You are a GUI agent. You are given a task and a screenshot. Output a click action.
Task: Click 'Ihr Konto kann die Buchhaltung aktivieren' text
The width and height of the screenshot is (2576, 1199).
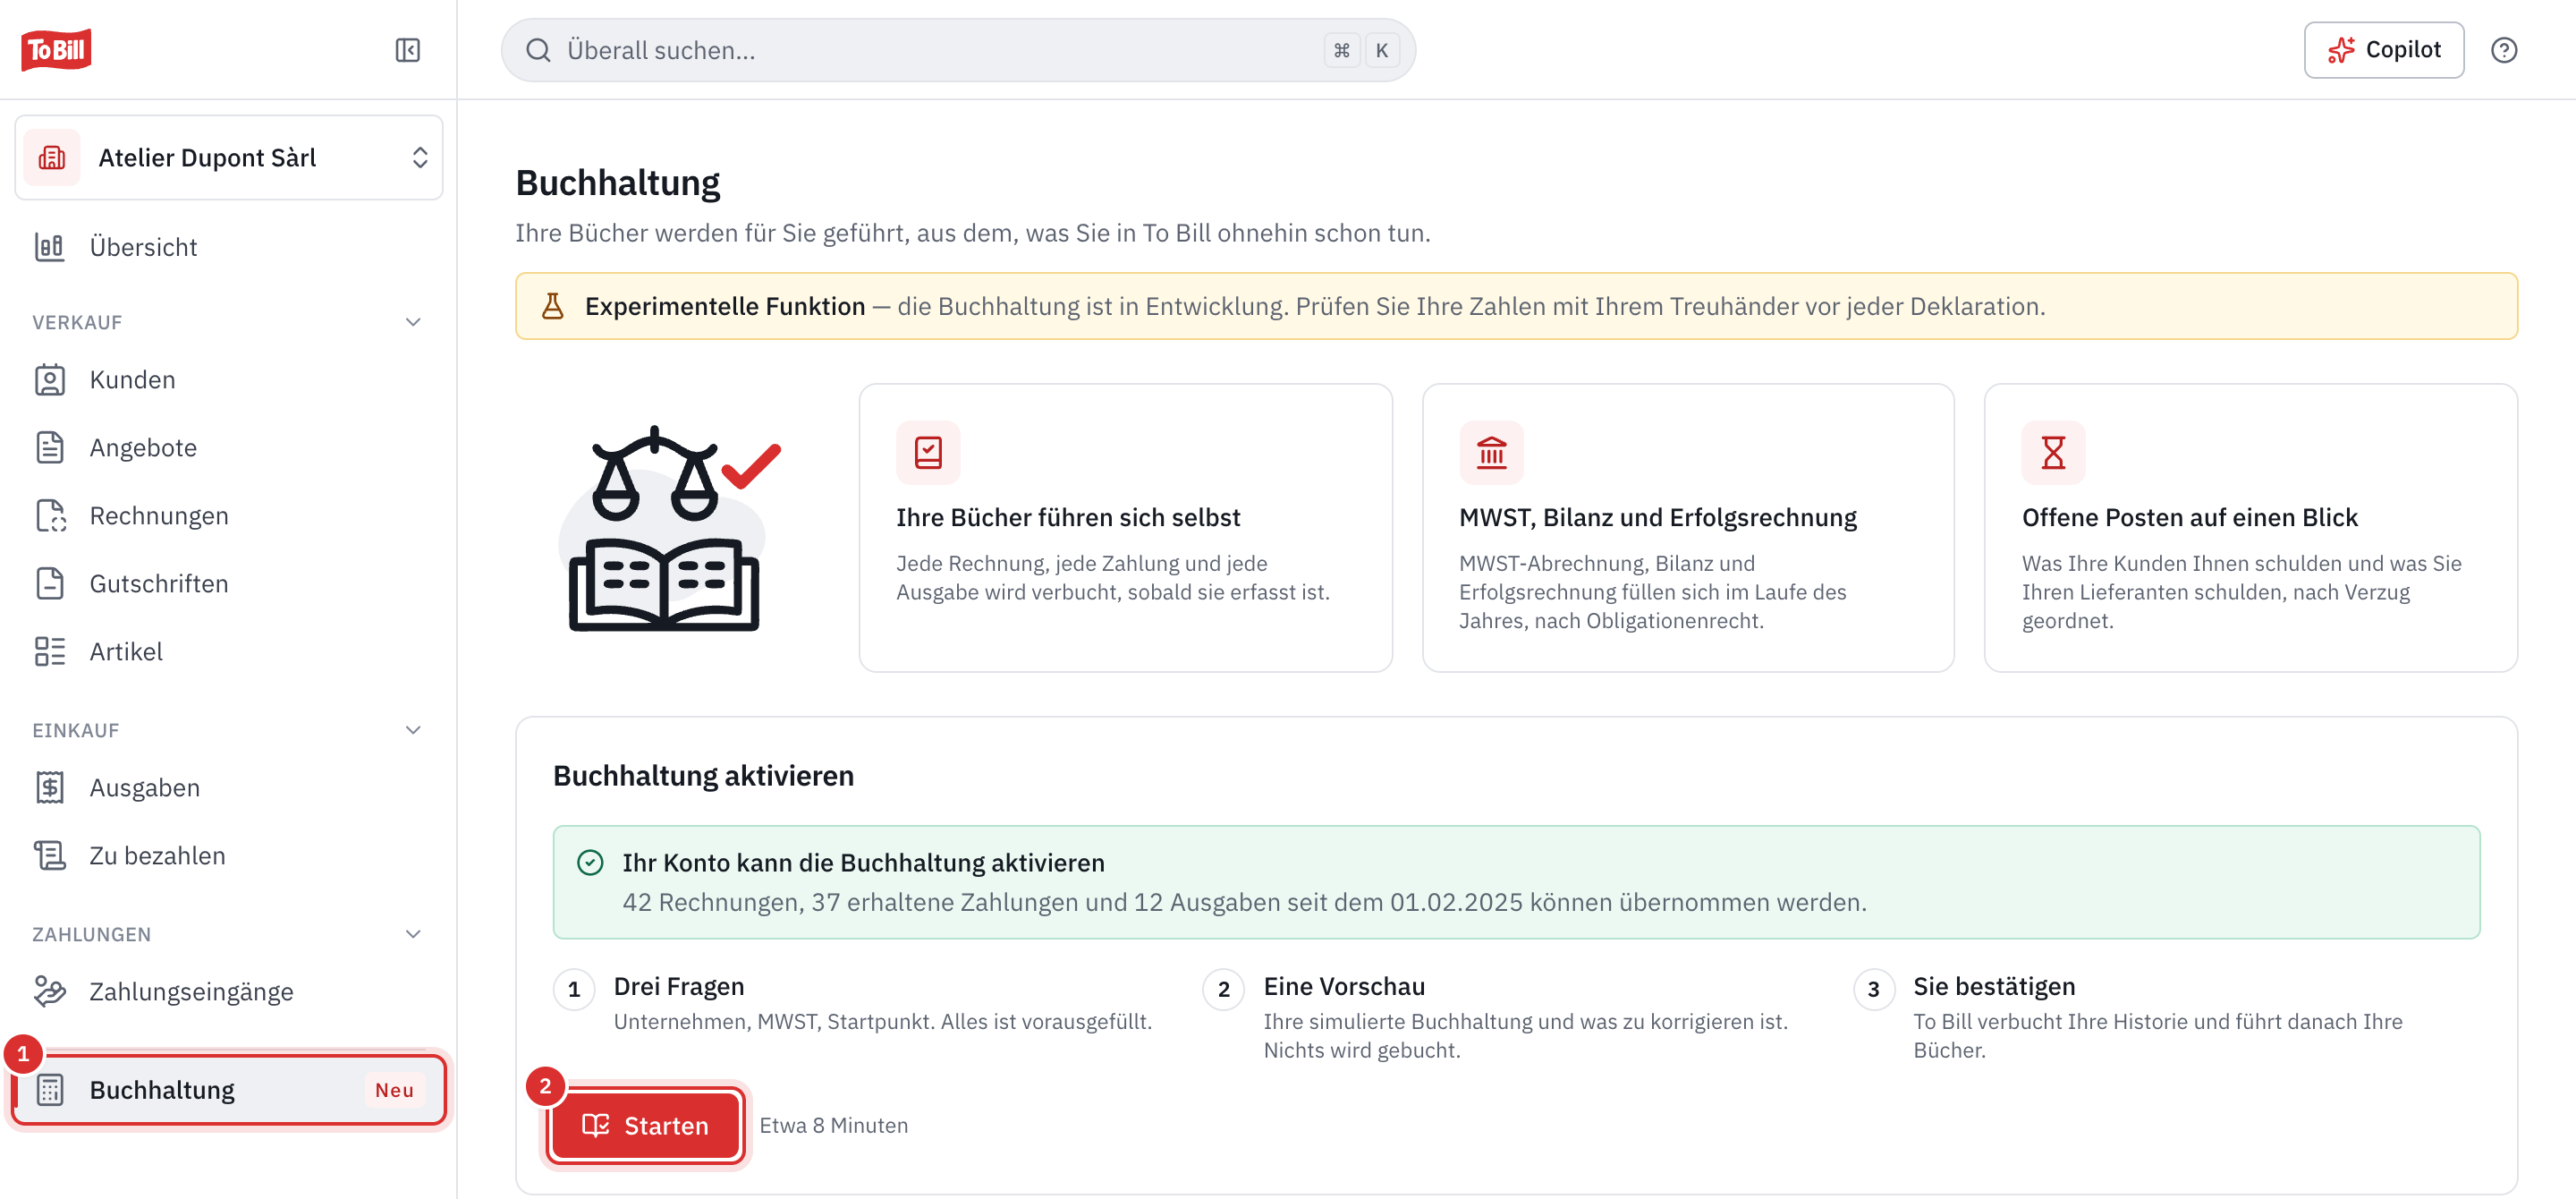863,862
